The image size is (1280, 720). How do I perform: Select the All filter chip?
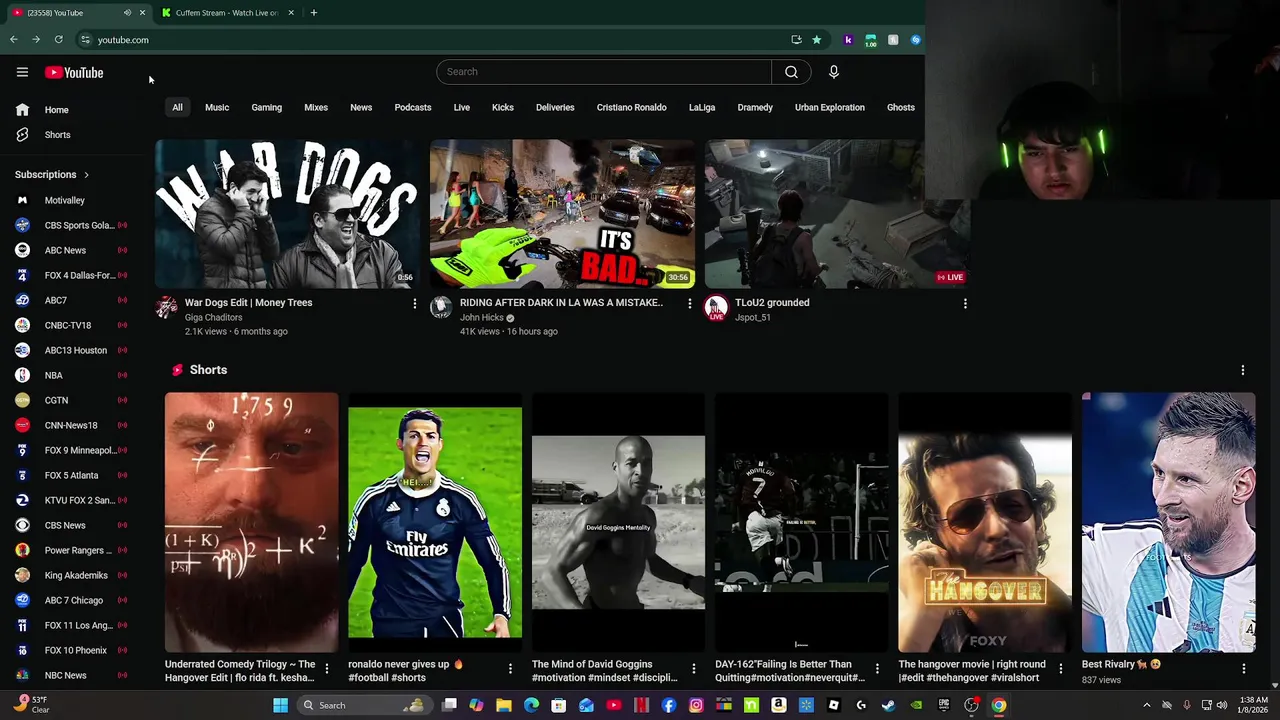177,107
